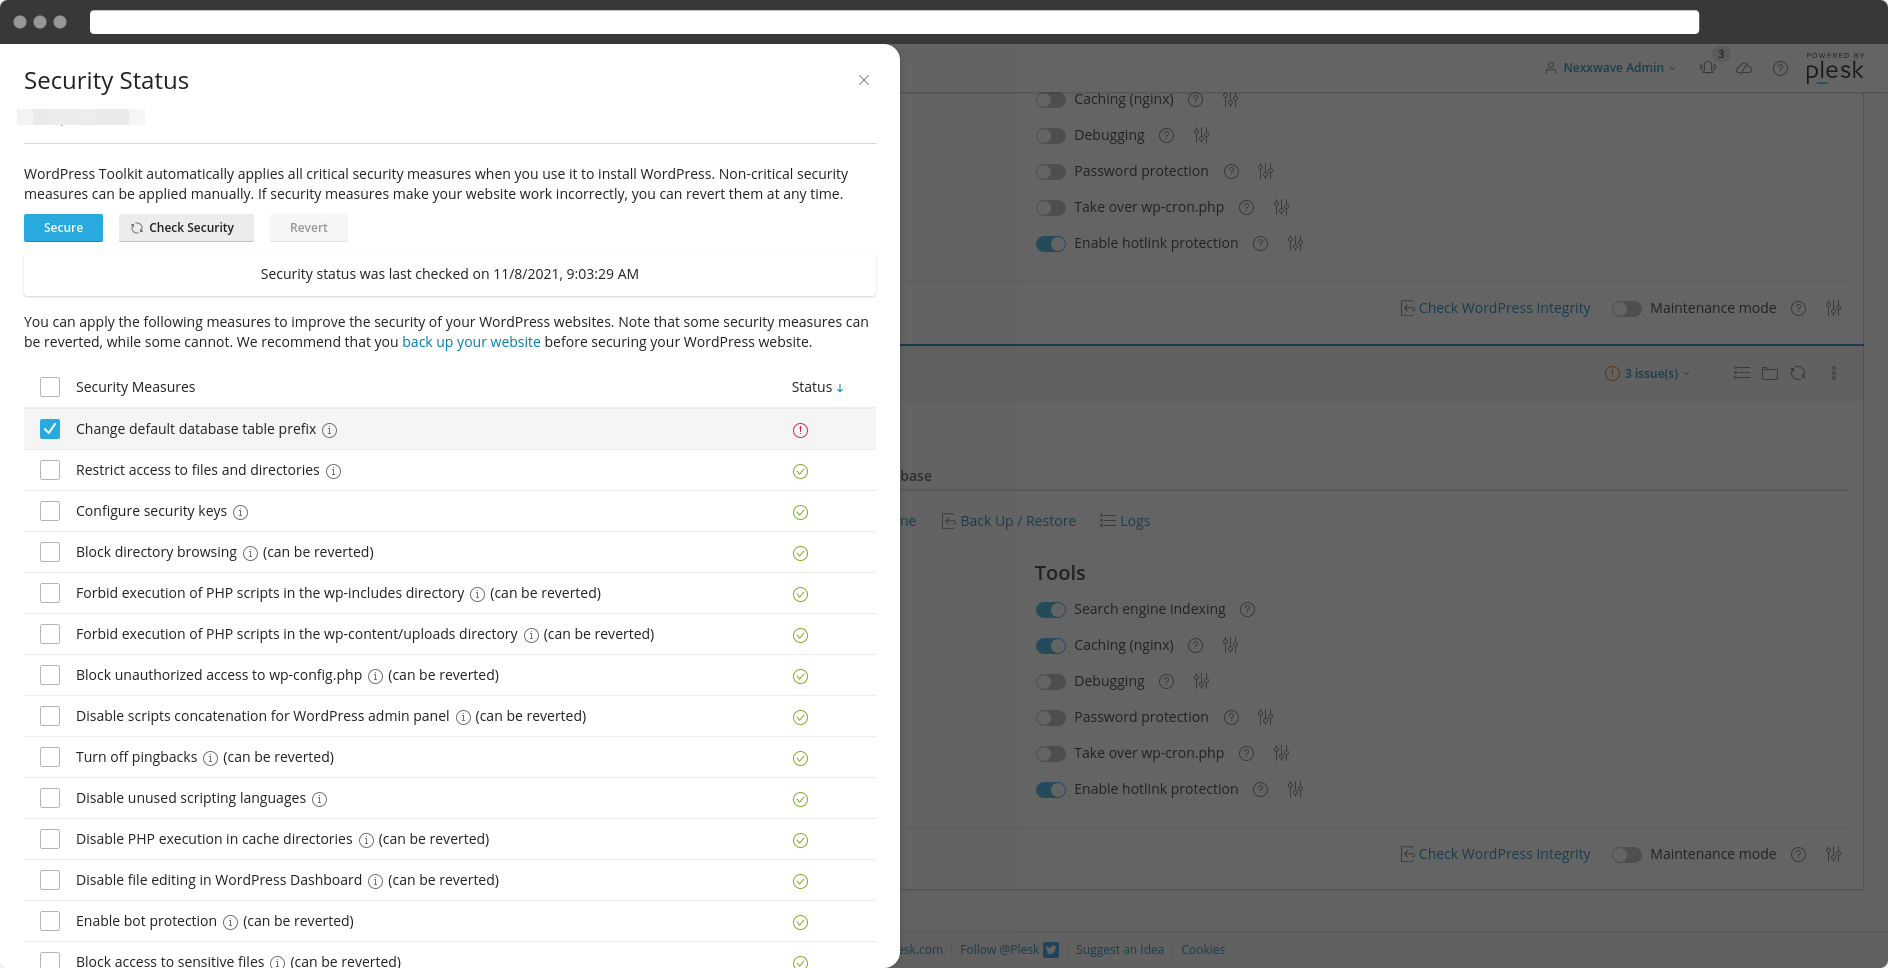Click info icon next to Configure security keys
This screenshot has width=1888, height=968.
coord(240,512)
